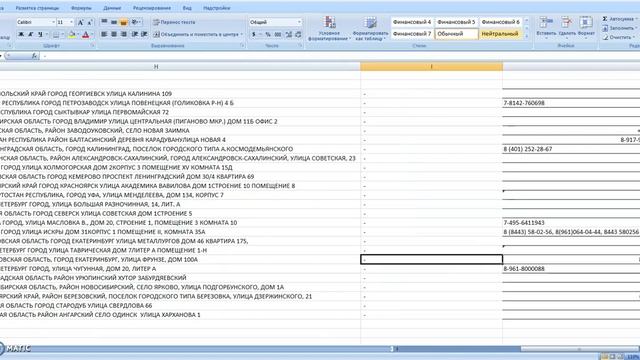Image resolution: width=640 pixels, height=360 pixels.
Task: Open the underline style dropdown arrow
Action: (47, 35)
